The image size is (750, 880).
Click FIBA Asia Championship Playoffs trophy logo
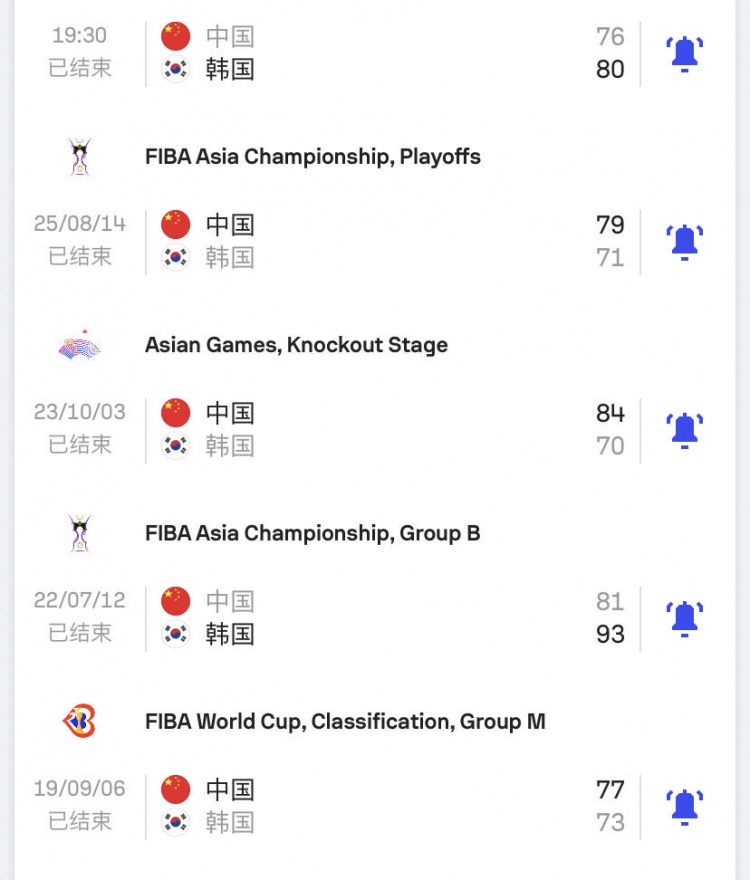pyautogui.click(x=79, y=157)
